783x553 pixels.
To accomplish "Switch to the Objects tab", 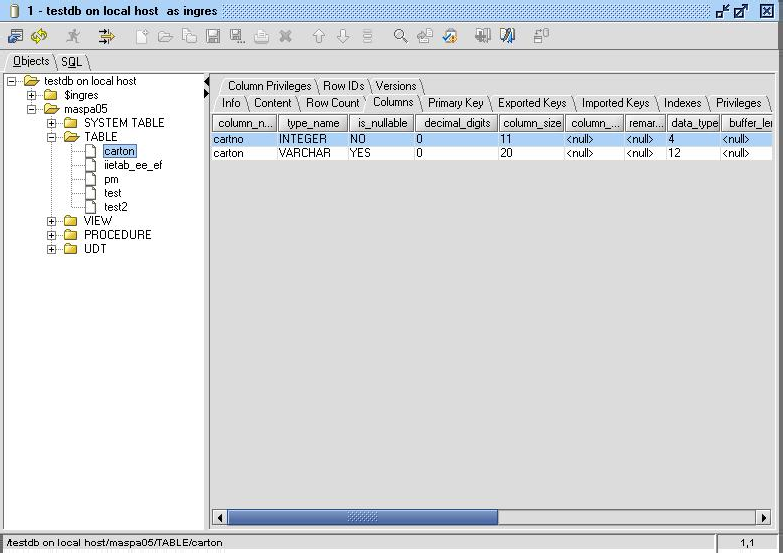I will pos(31,61).
